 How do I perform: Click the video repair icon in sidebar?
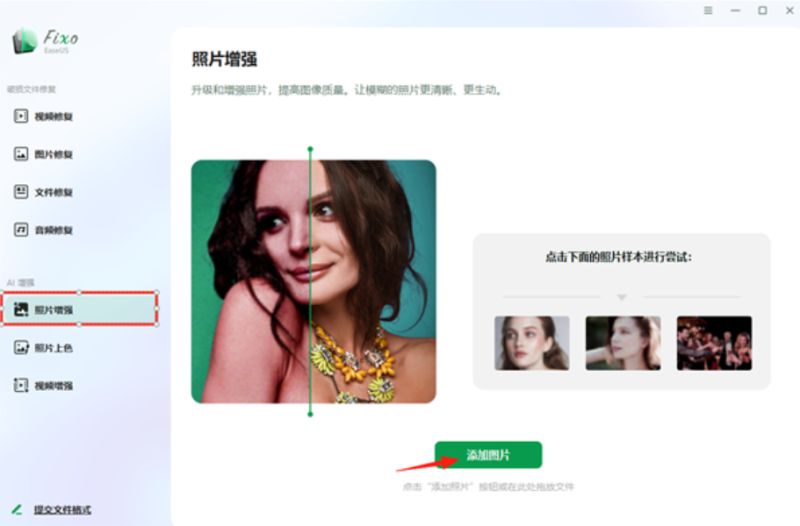click(x=21, y=116)
